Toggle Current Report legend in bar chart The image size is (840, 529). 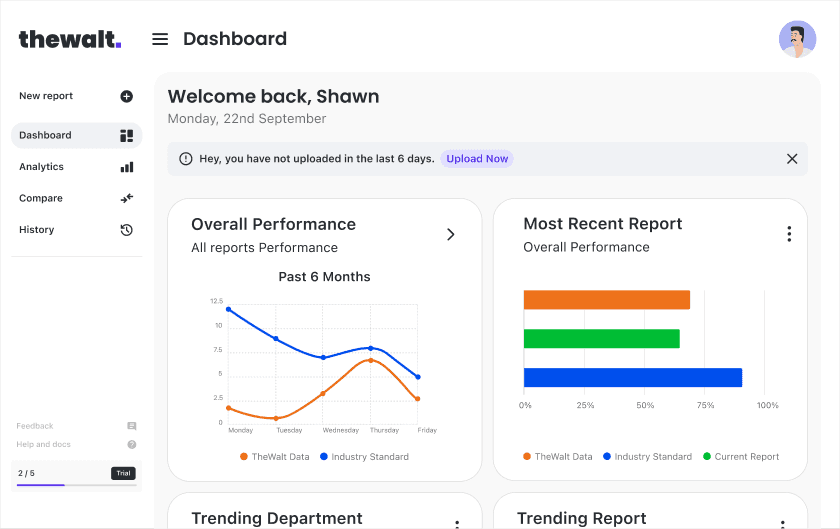[x=741, y=457]
